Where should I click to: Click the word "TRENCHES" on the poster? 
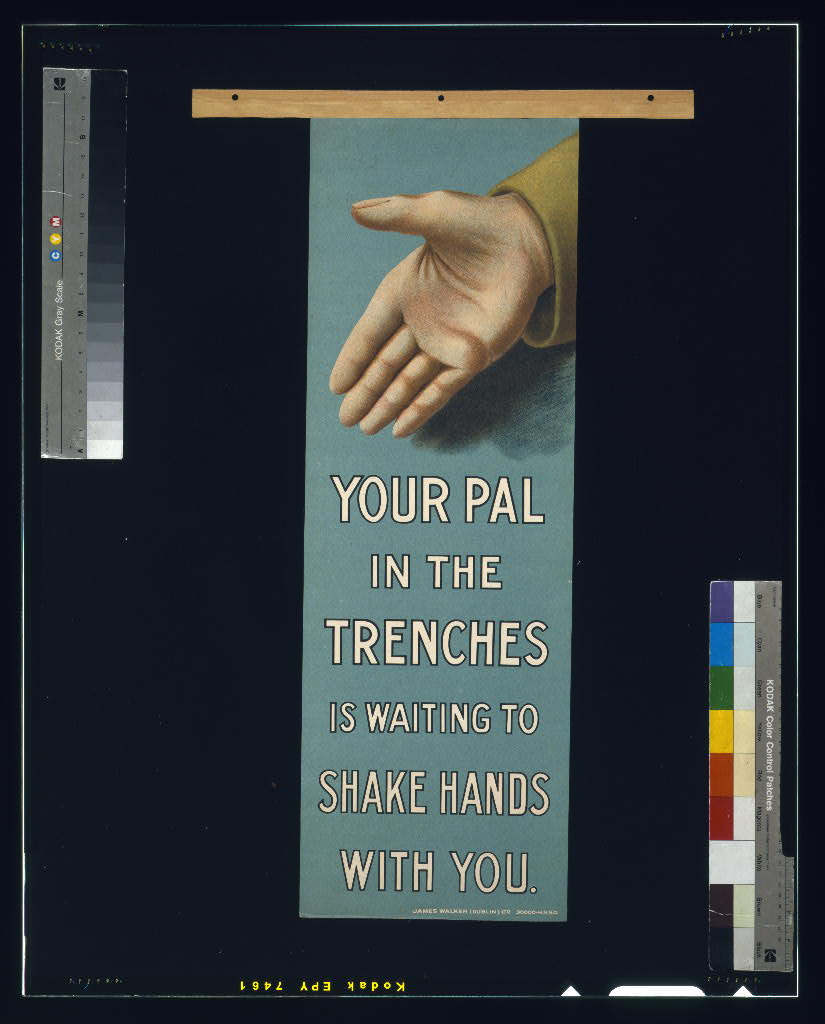[436, 643]
